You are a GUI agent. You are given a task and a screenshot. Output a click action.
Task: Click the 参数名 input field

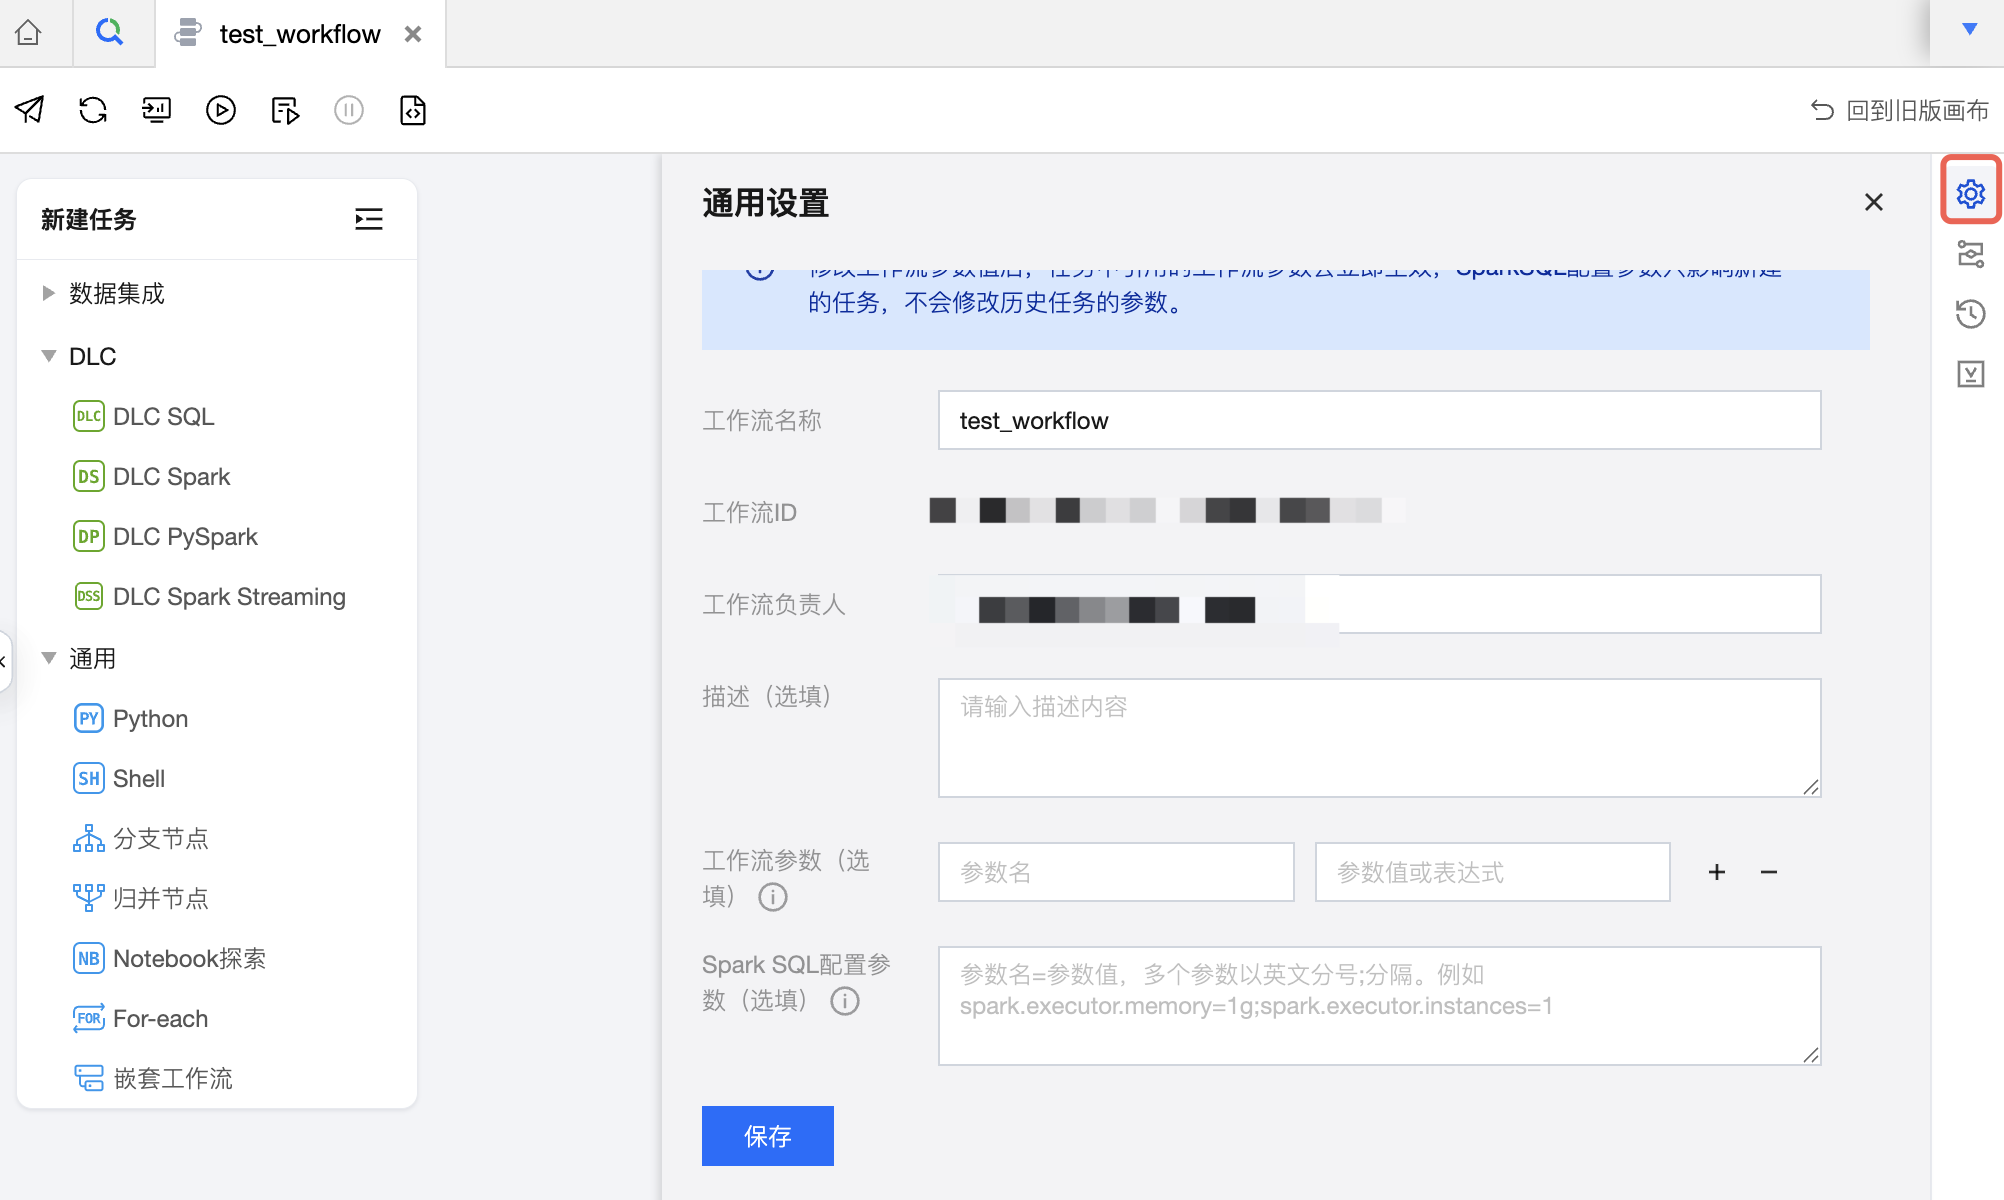[1115, 872]
